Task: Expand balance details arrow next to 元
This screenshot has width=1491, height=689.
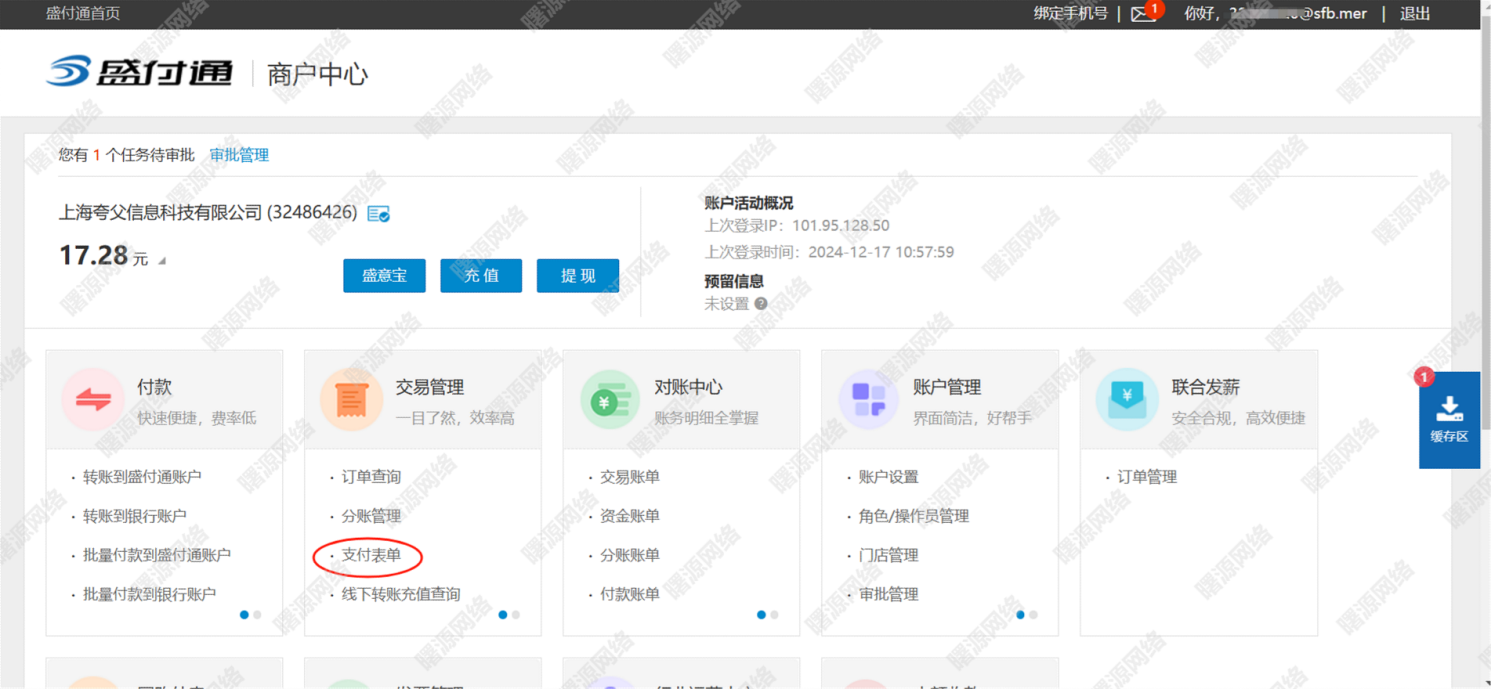Action: coord(162,261)
